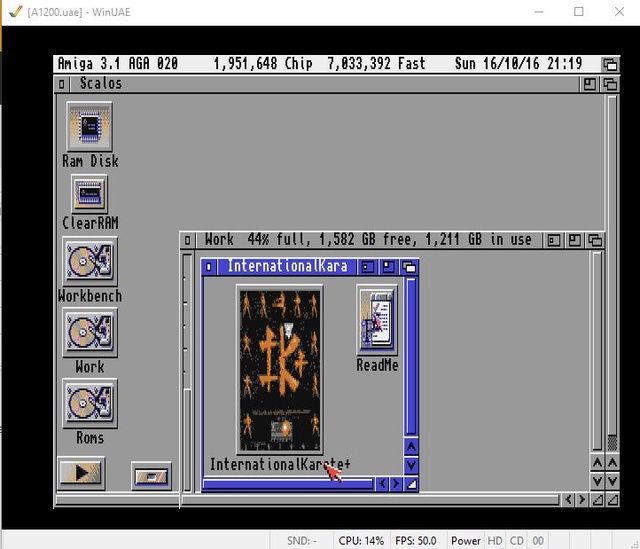Click the InternationalKara horizontal scrollbar bar
This screenshot has height=549, width=640.
pos(288,485)
